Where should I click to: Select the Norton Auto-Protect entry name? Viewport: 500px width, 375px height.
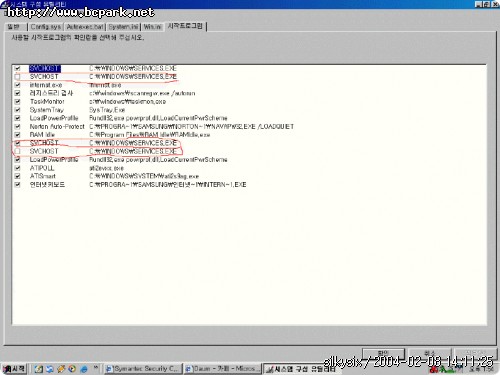(x=57, y=127)
